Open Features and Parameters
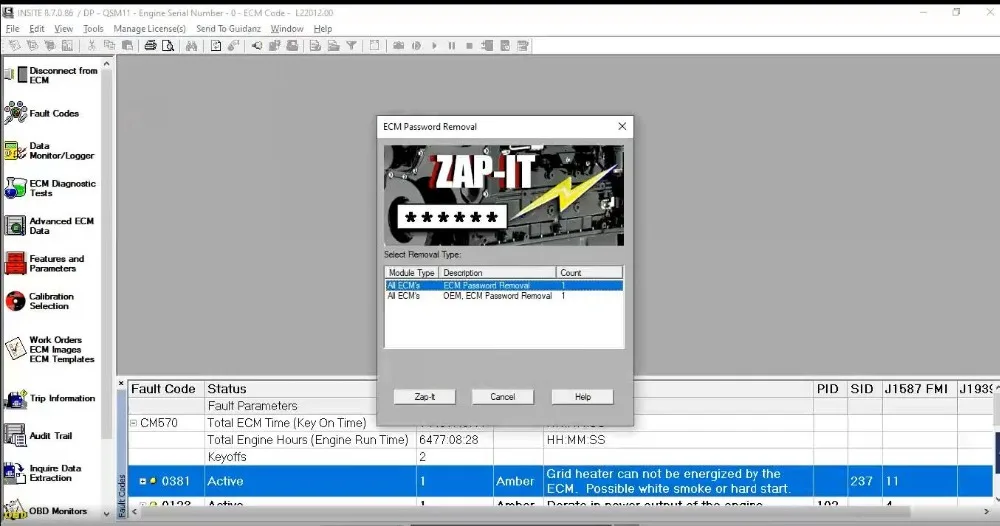This screenshot has width=1000, height=526. pyautogui.click(x=45, y=263)
